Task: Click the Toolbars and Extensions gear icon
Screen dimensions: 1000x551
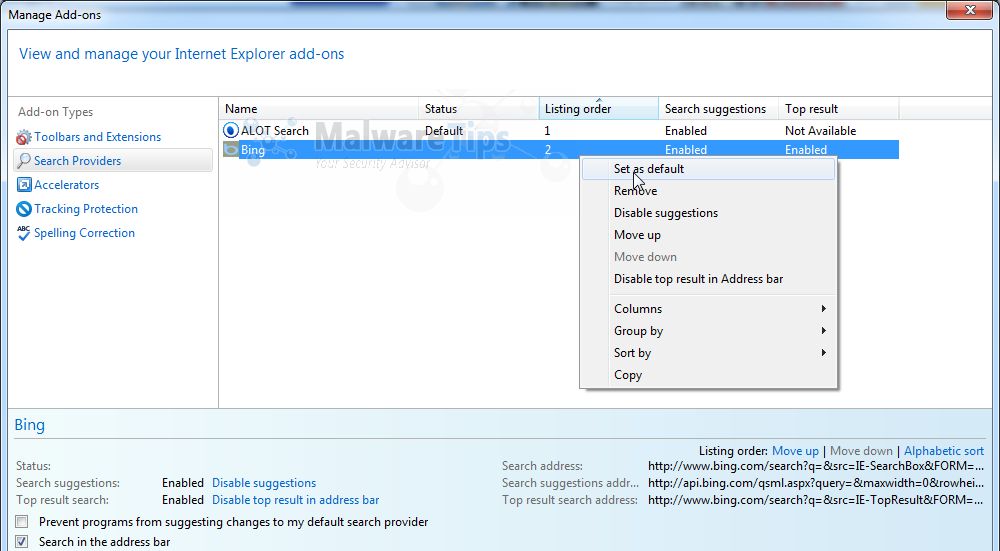Action: click(24, 137)
